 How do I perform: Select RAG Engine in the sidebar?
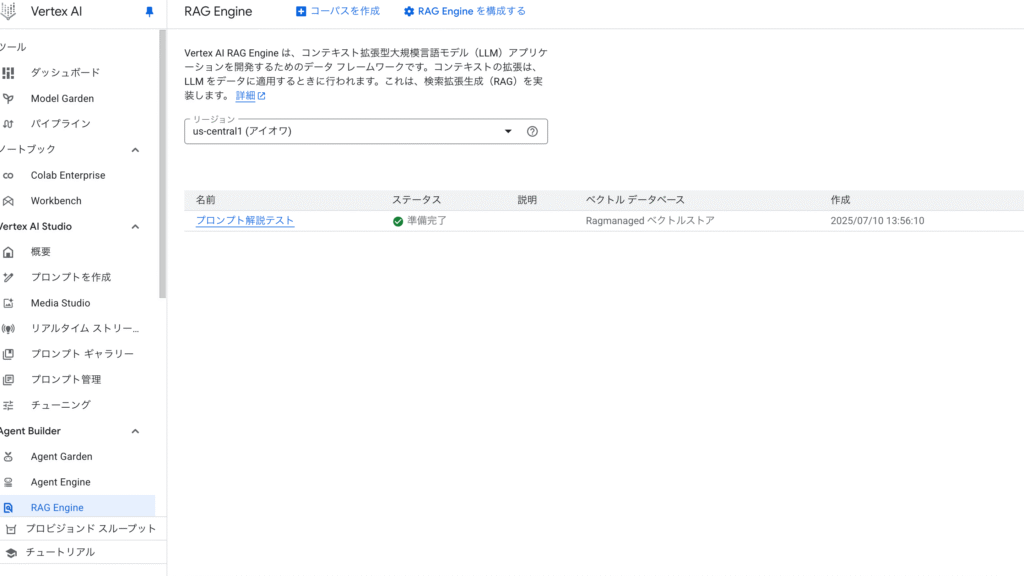click(x=57, y=507)
